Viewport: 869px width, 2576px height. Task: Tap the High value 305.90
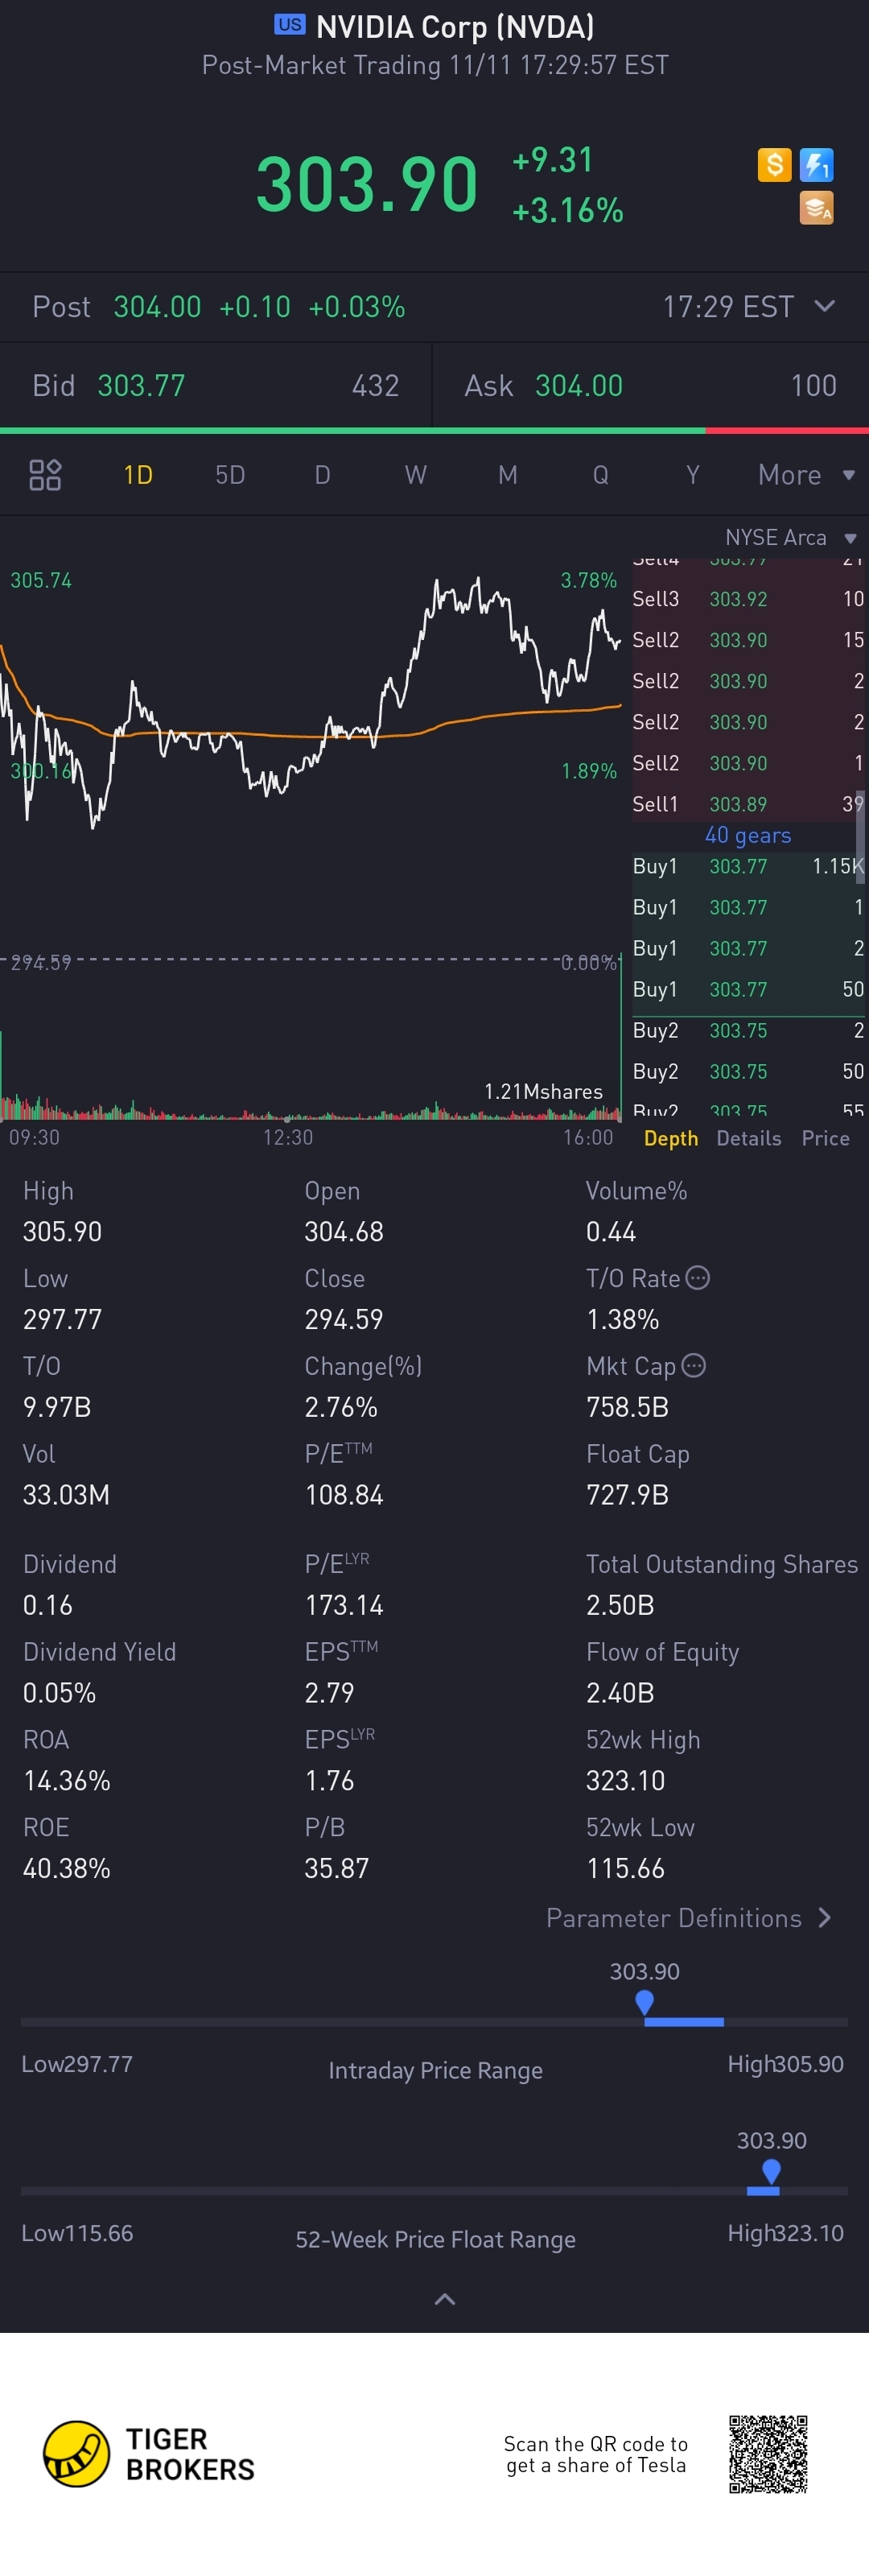pyautogui.click(x=62, y=1232)
